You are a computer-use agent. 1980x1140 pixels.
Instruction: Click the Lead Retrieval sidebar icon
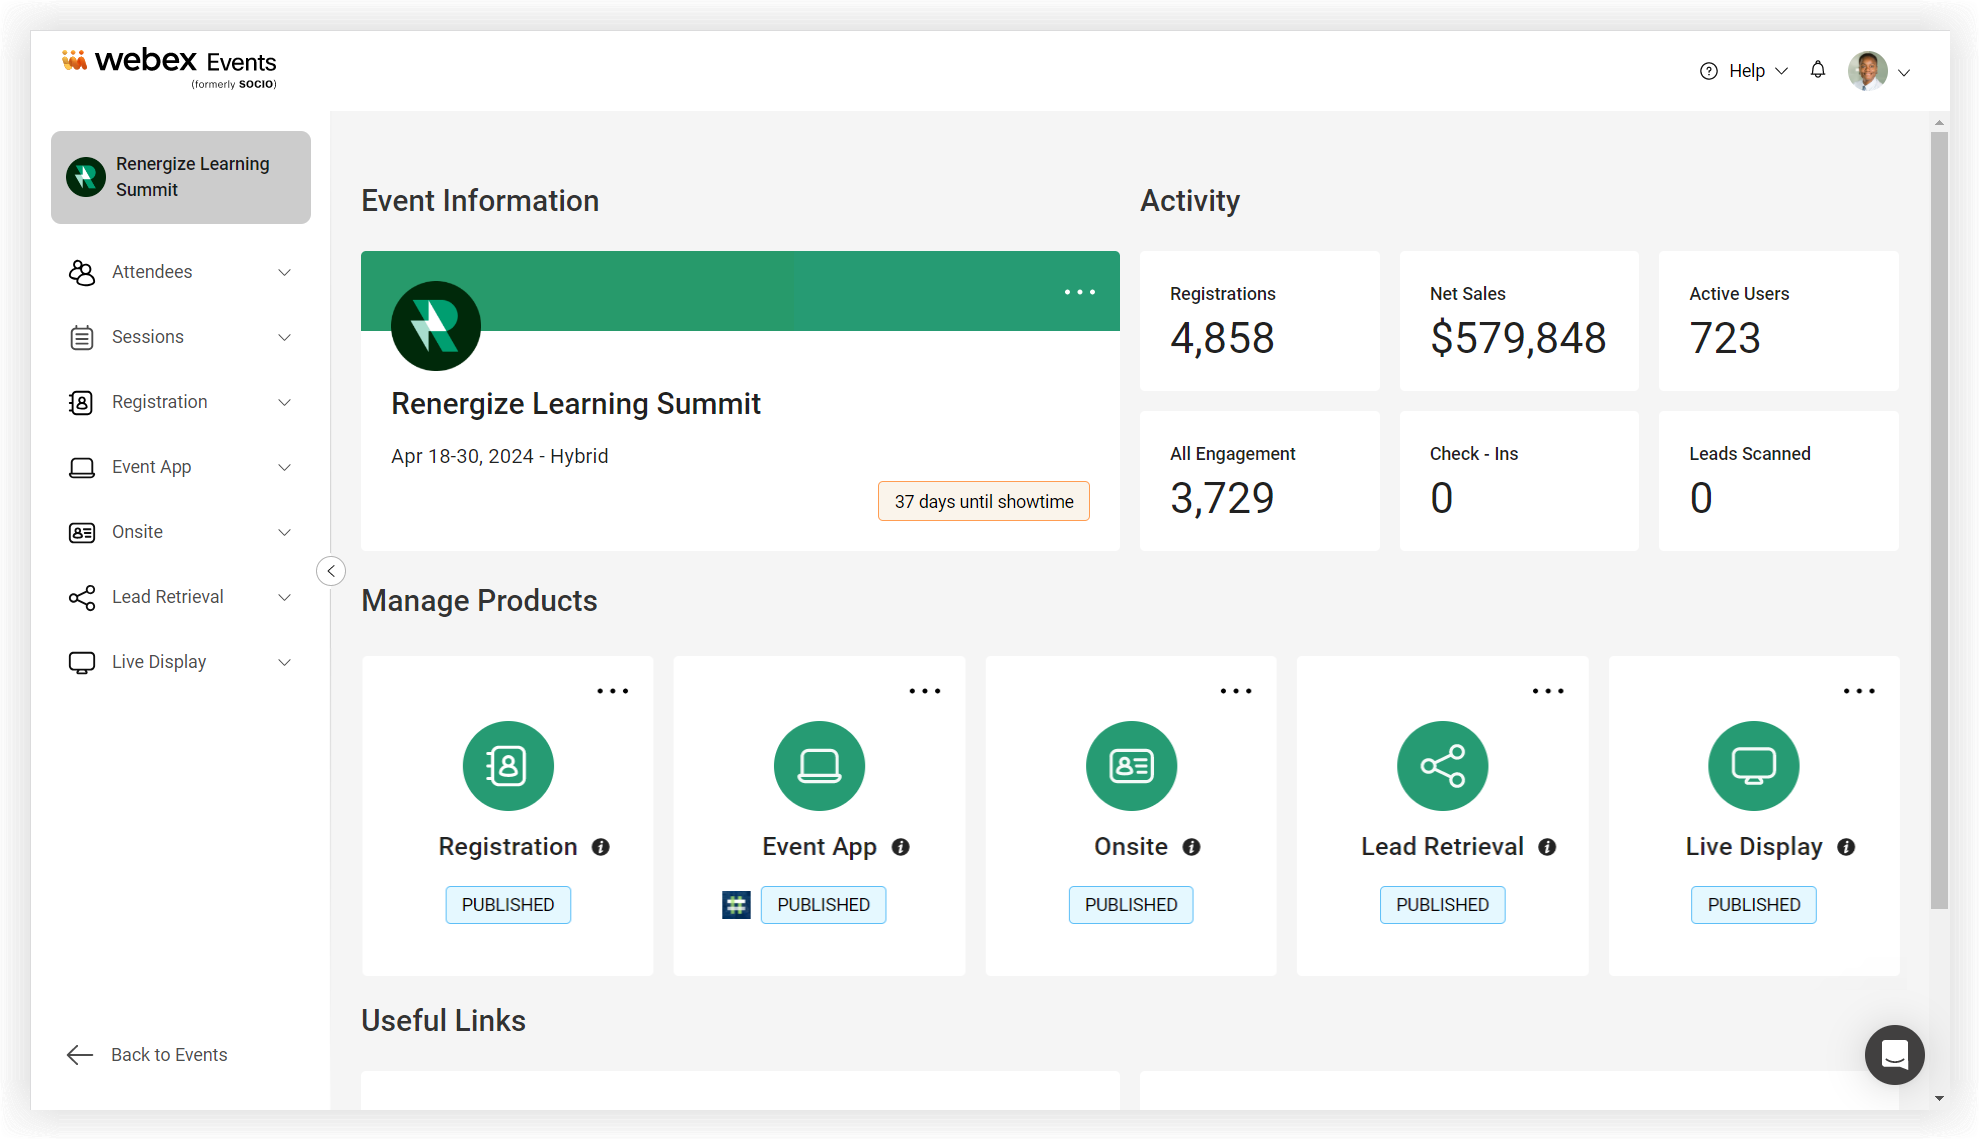(x=82, y=597)
